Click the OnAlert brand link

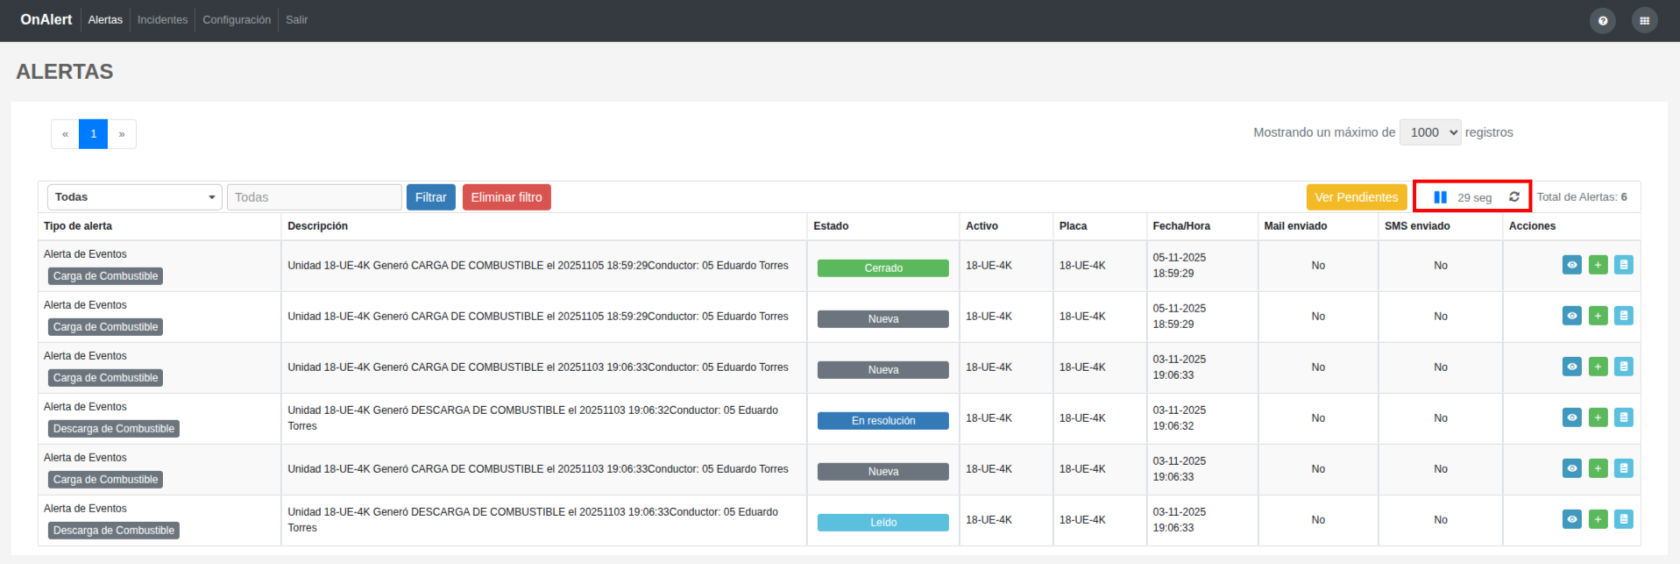pyautogui.click(x=46, y=19)
